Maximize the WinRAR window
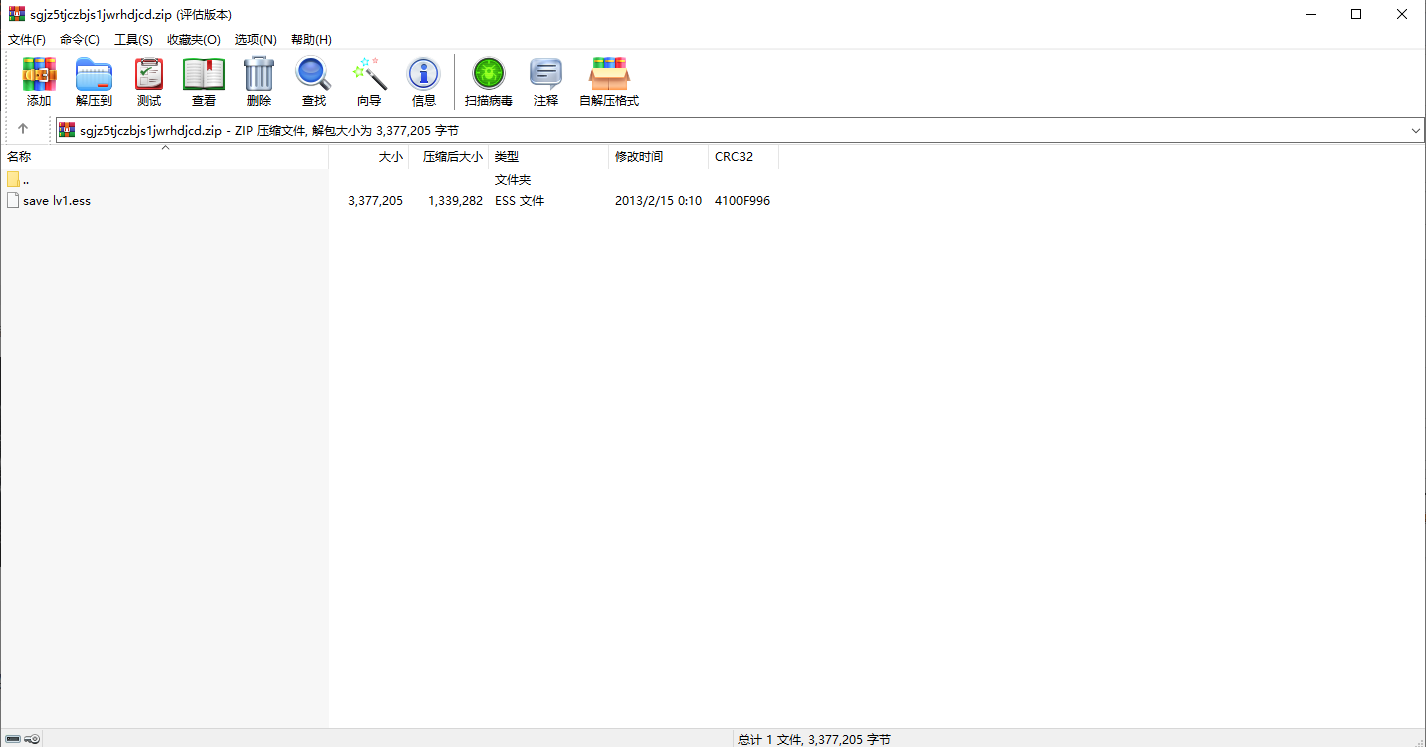The image size is (1426, 747). coord(1356,14)
